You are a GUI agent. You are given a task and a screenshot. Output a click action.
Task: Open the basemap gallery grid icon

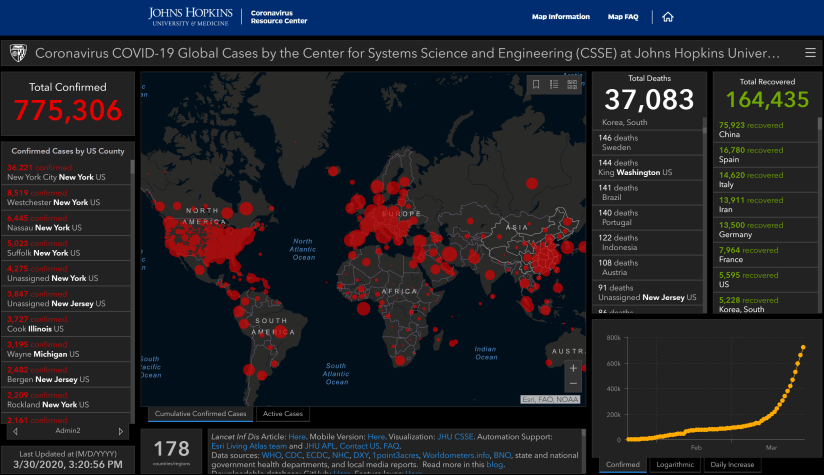tap(572, 84)
